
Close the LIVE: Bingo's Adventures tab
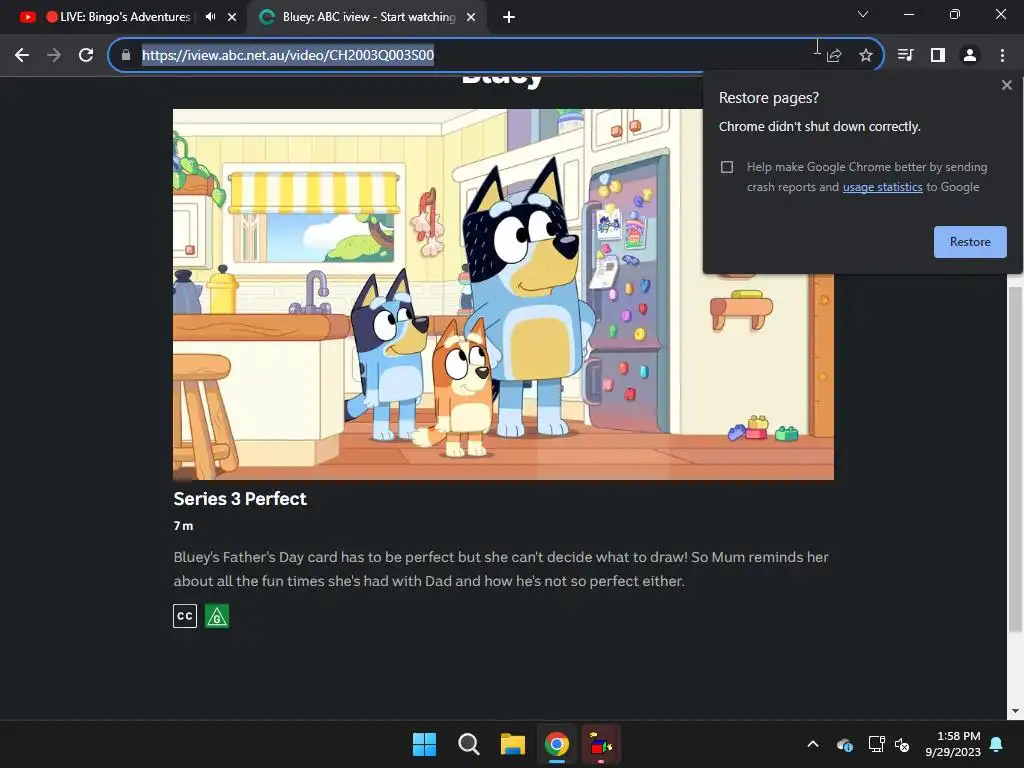232,17
